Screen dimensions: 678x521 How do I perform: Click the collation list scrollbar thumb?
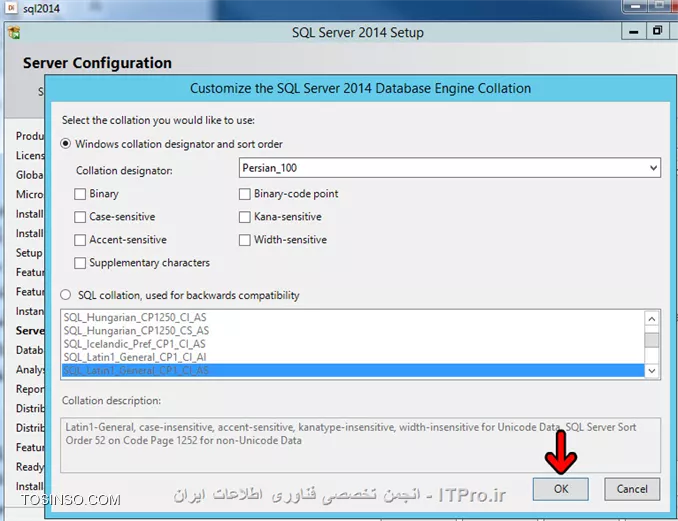[652, 340]
